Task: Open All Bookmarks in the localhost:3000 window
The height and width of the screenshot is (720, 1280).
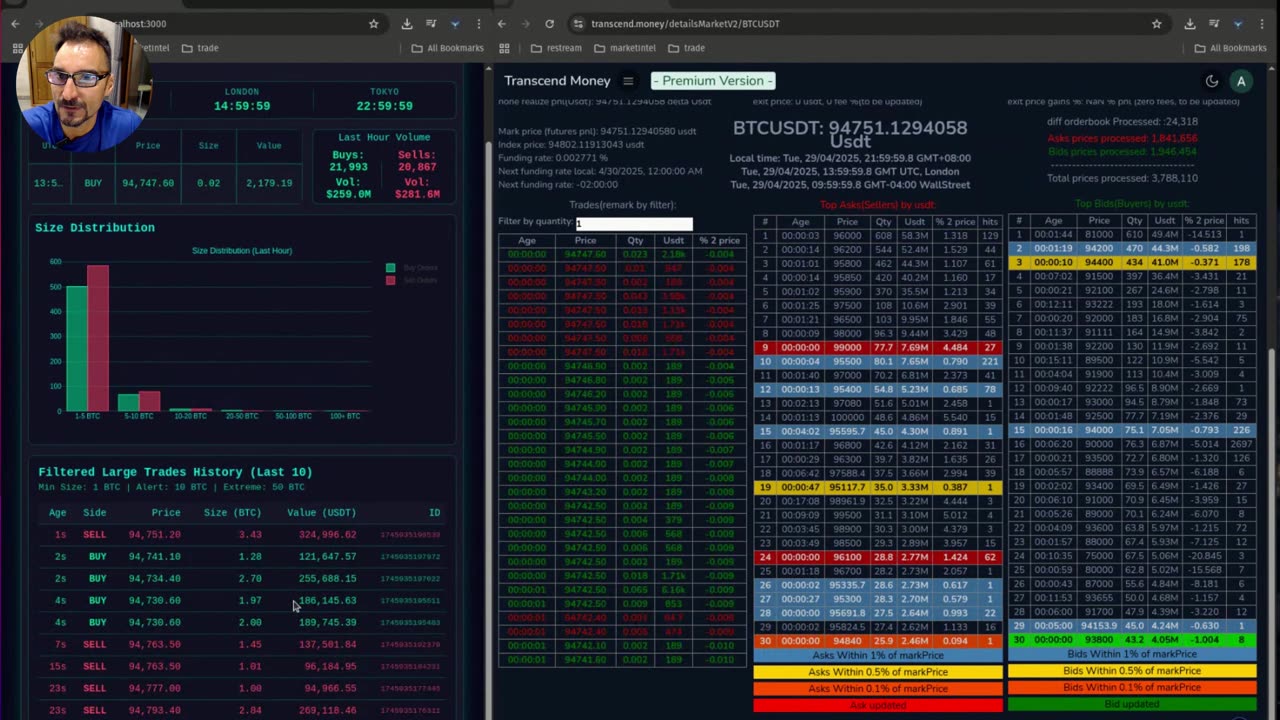Action: coord(447,48)
